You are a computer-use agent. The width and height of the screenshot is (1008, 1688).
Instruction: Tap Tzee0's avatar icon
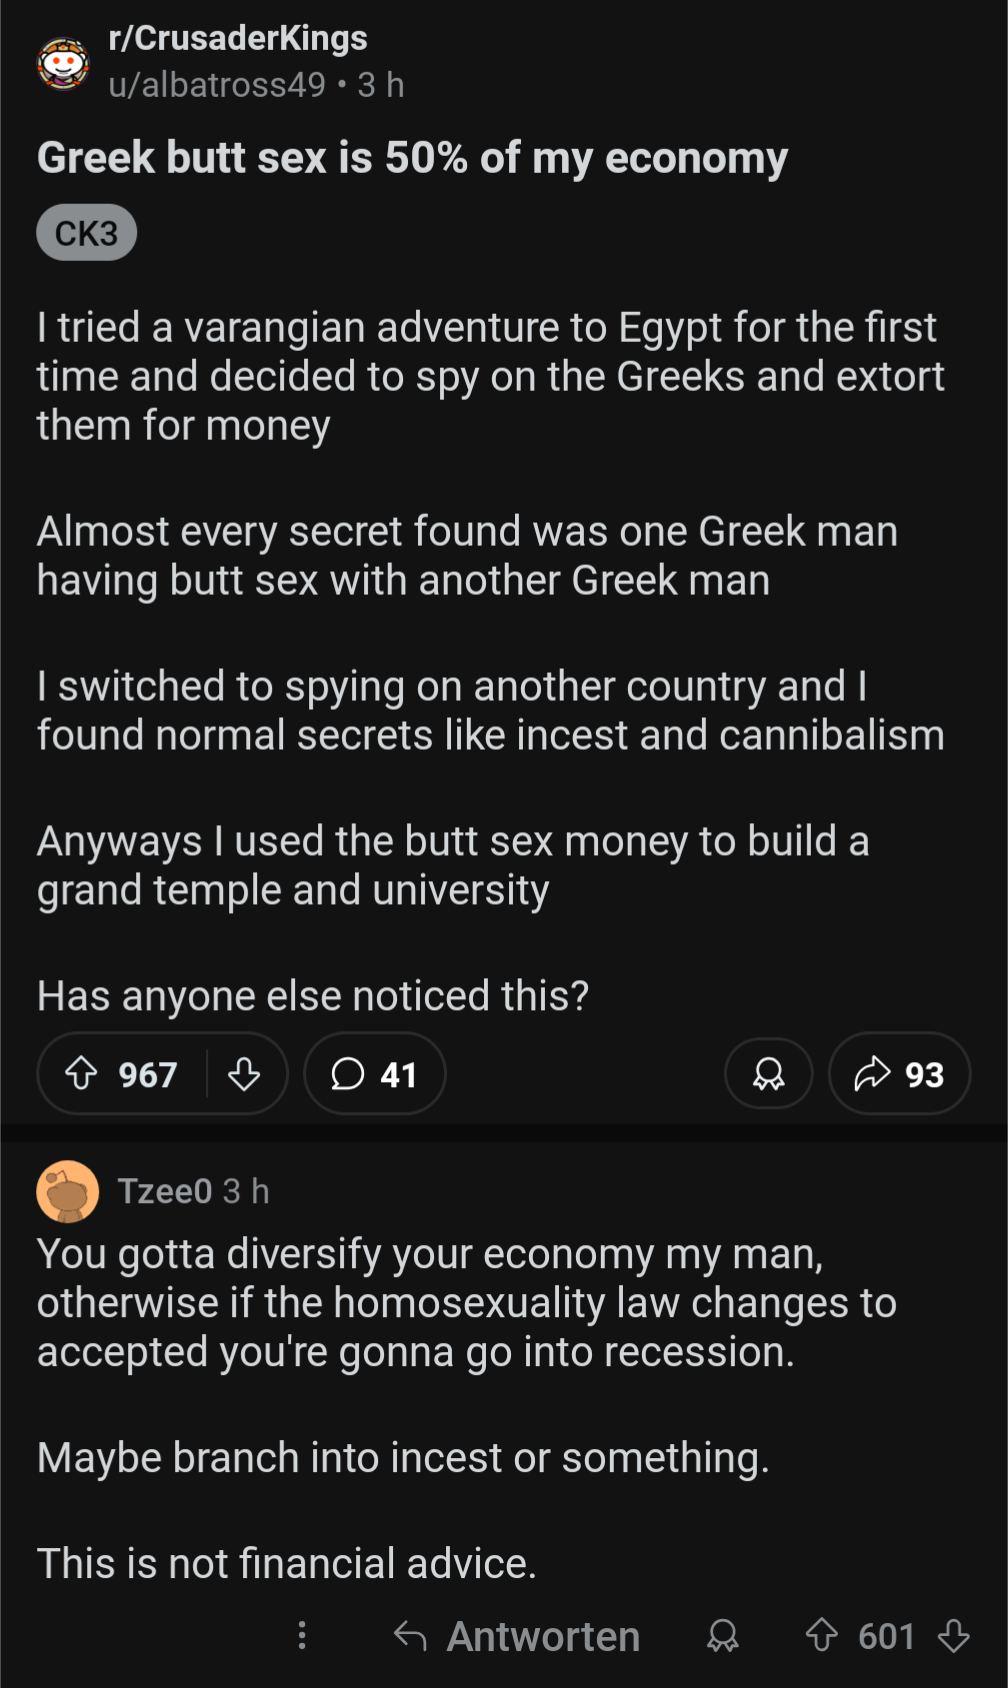pyautogui.click(x=67, y=1191)
